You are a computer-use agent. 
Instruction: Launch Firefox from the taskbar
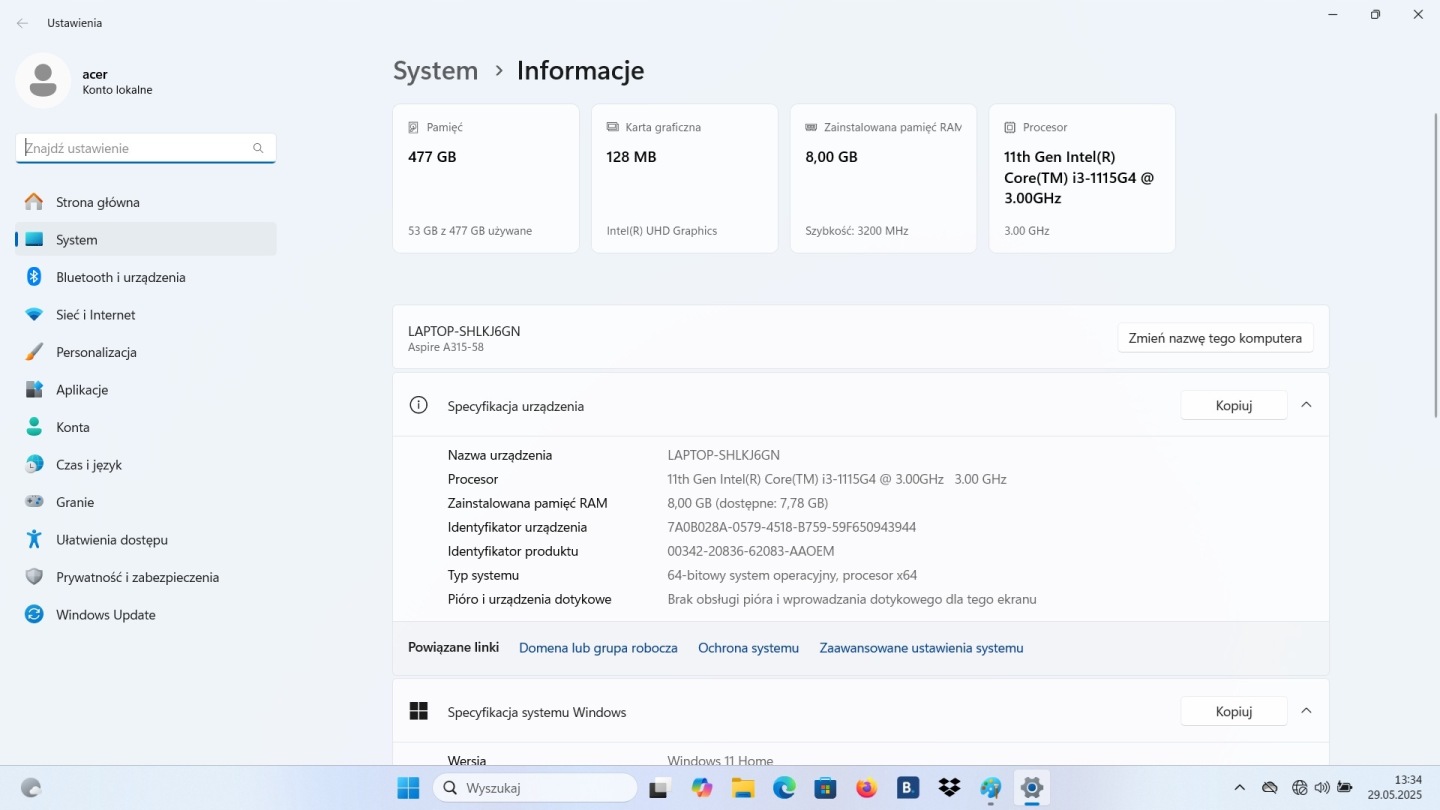[x=866, y=788]
